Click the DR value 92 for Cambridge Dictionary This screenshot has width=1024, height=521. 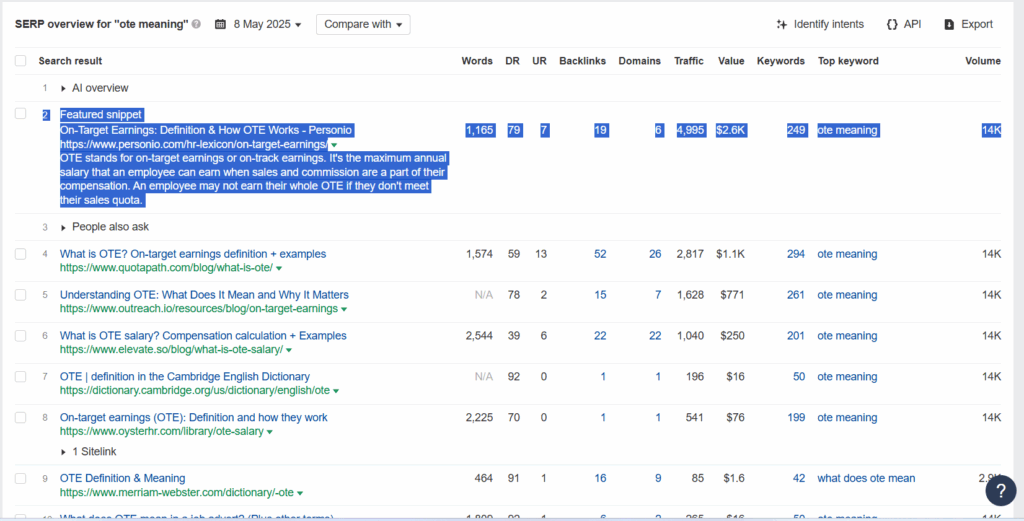click(x=514, y=377)
